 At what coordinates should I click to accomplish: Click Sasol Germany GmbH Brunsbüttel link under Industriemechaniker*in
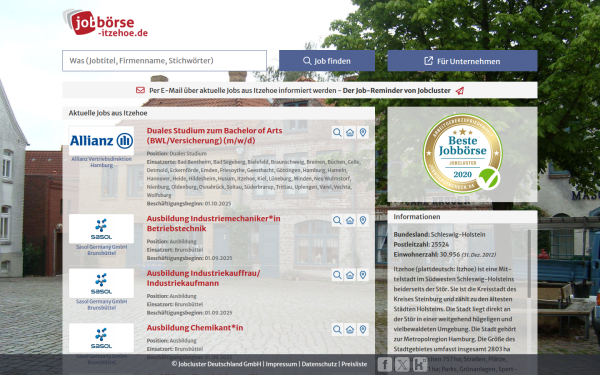(x=101, y=250)
